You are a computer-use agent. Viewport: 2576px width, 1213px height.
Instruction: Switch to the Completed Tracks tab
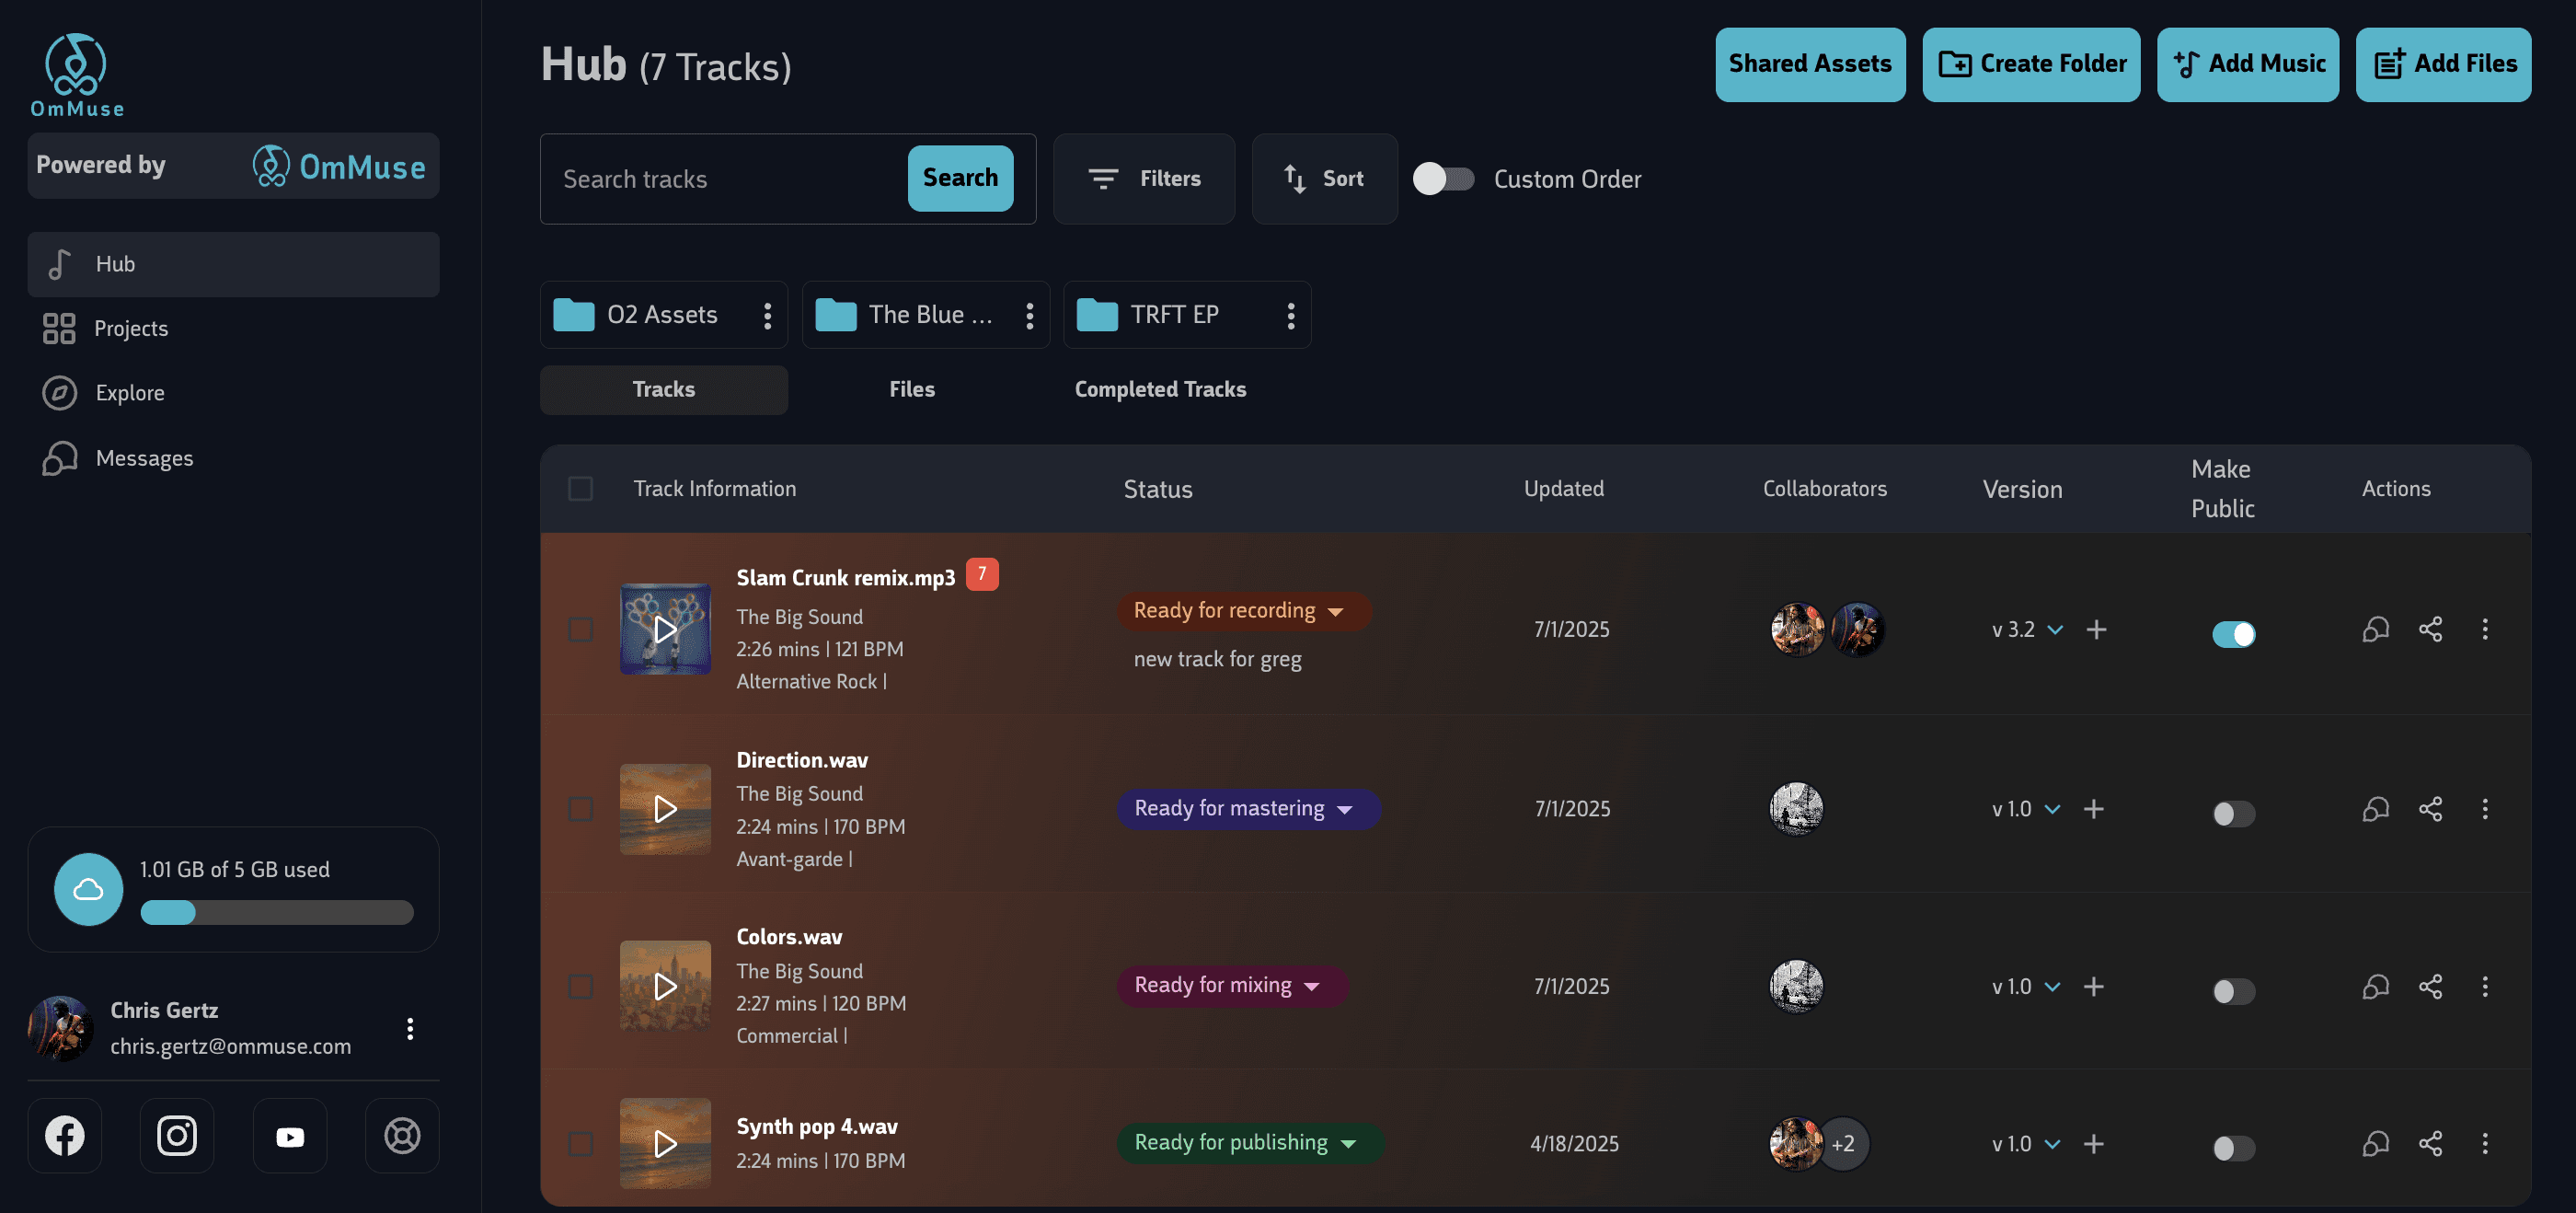(x=1159, y=389)
